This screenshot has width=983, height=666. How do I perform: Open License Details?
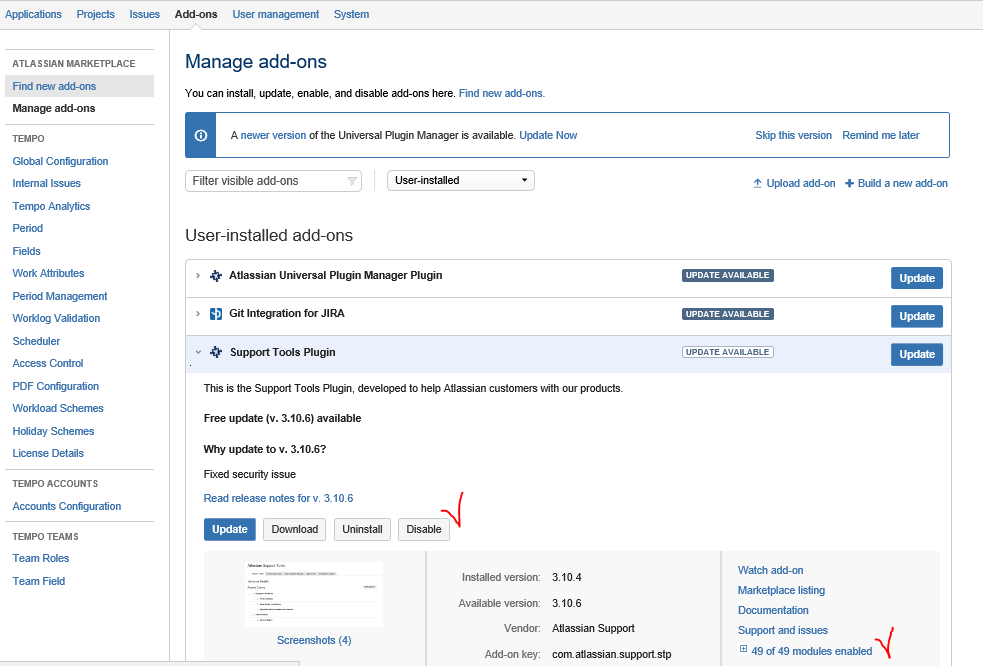48,453
